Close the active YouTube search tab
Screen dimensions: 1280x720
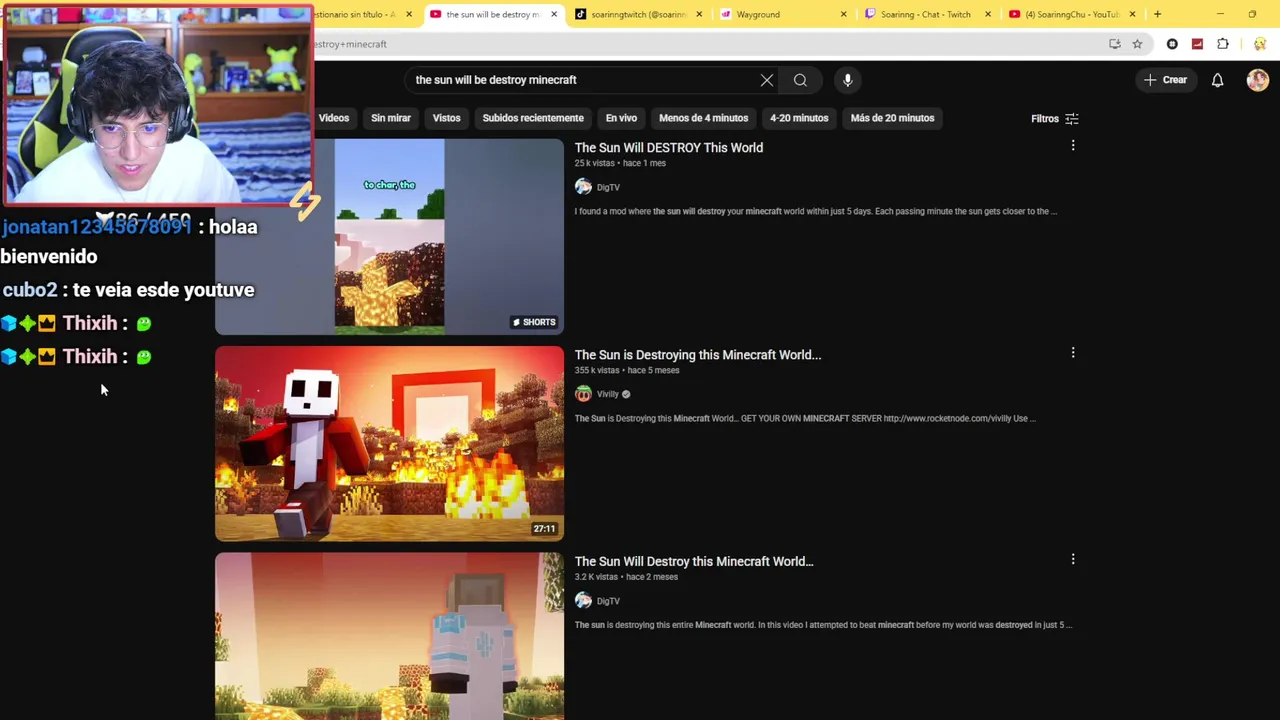pyautogui.click(x=553, y=14)
